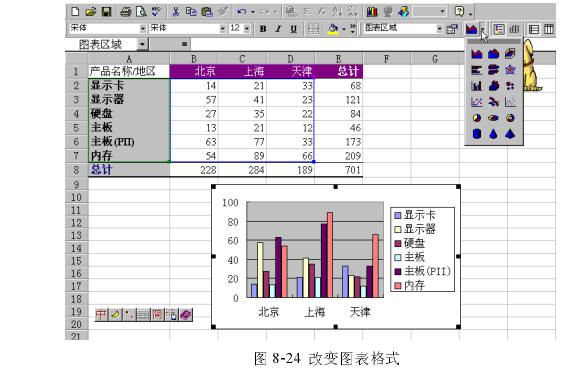Choose the Doughnut chart type

[x=510, y=118]
